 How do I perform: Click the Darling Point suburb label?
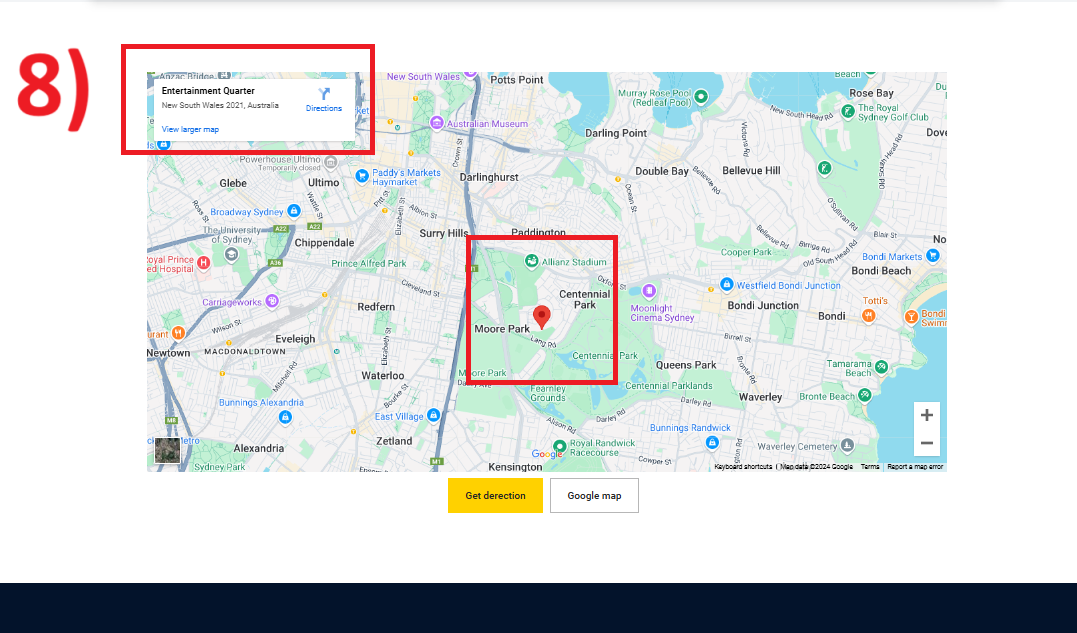[x=616, y=133]
